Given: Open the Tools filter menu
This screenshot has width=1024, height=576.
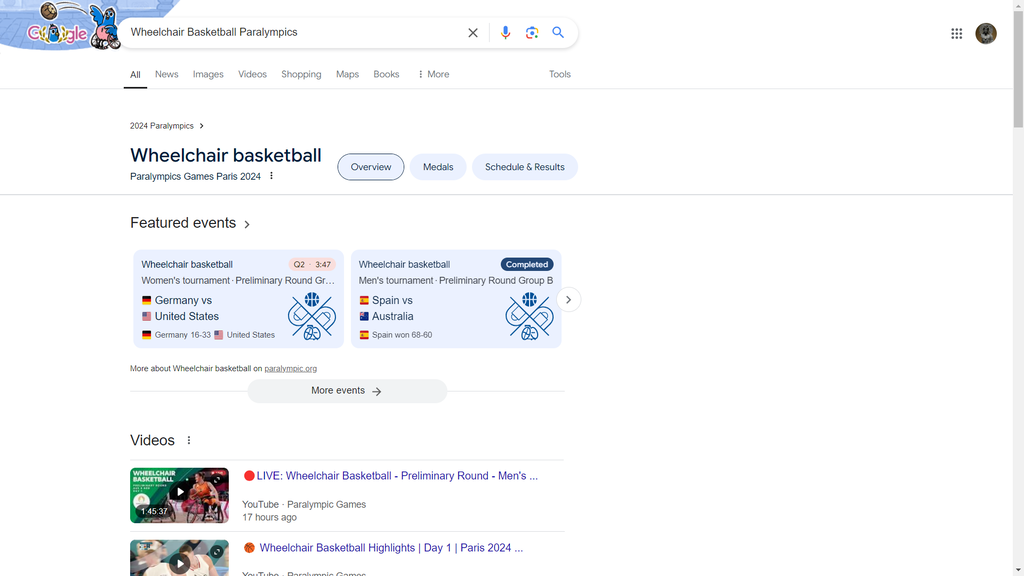Looking at the screenshot, I should click(560, 74).
